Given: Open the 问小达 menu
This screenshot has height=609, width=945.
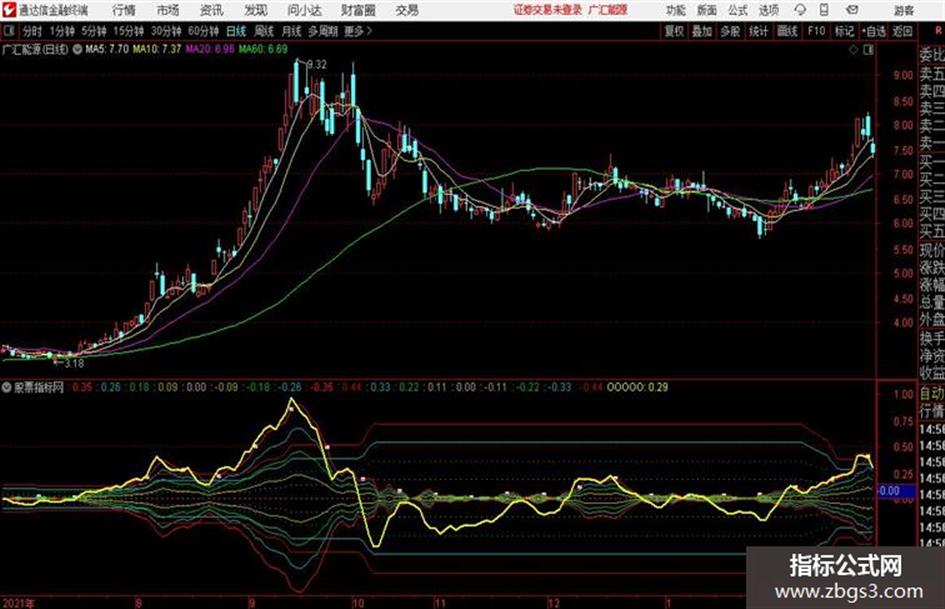Looking at the screenshot, I should [304, 10].
